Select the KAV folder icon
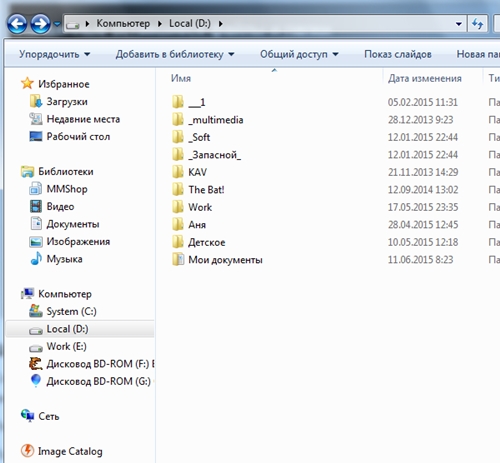This screenshot has height=463, width=500. coord(178,172)
